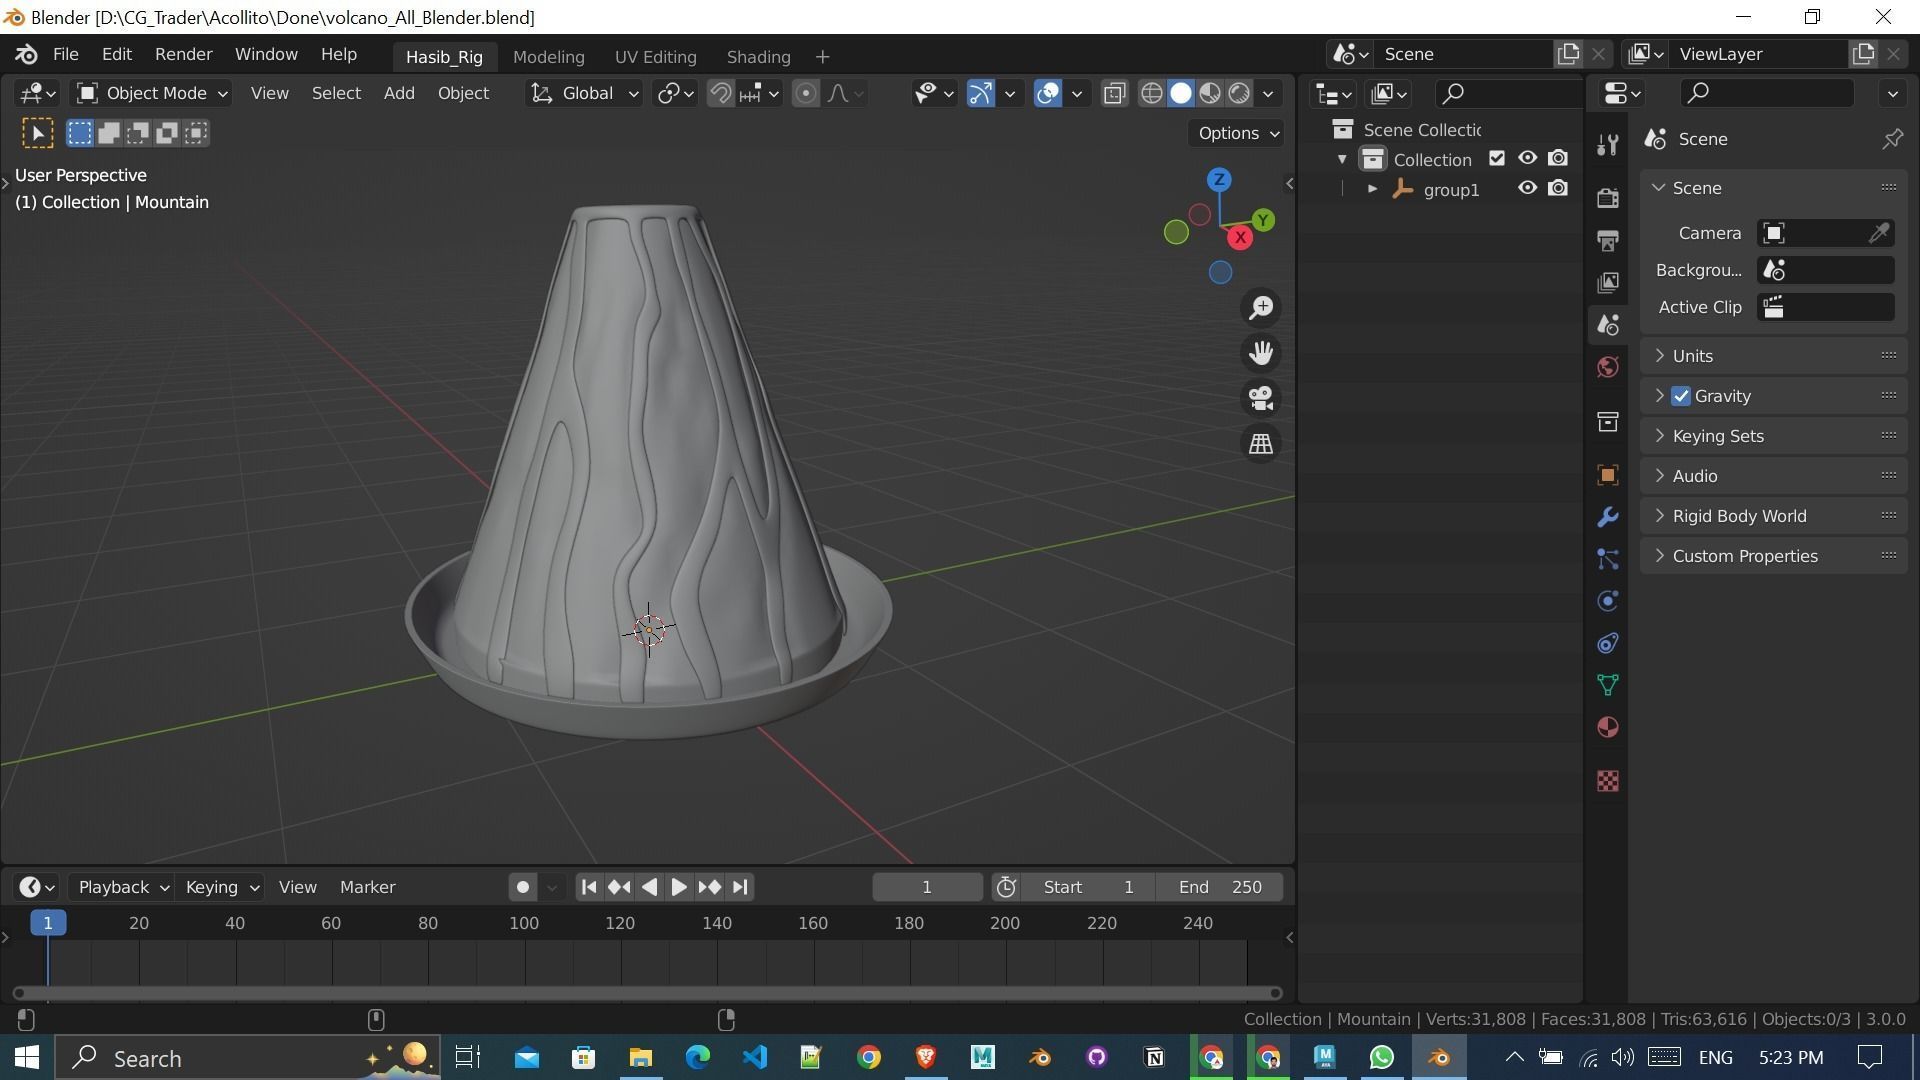1920x1080 pixels.
Task: Select solid viewport shading
Action: point(1181,93)
